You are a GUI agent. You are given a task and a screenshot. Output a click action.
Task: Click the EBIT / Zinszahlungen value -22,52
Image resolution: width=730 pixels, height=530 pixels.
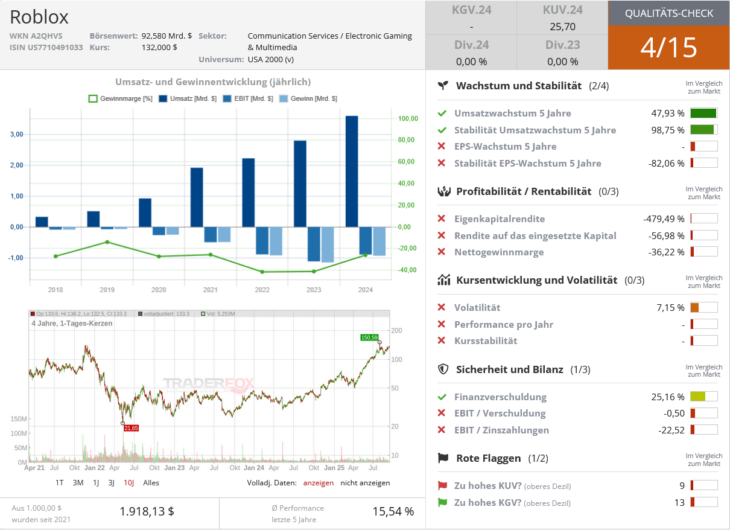tap(671, 430)
